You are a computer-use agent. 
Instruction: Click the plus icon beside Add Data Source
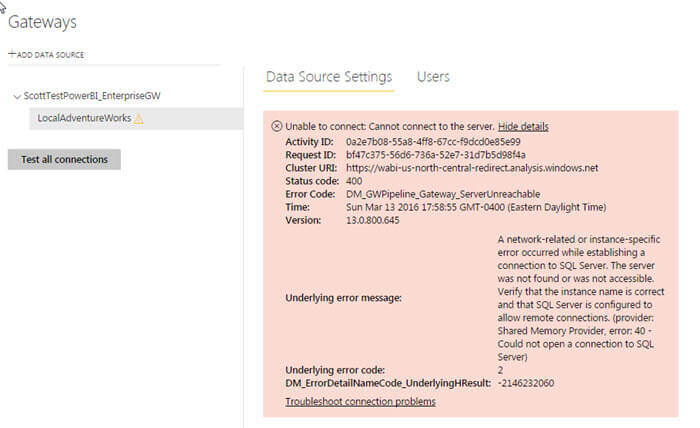coord(11,54)
